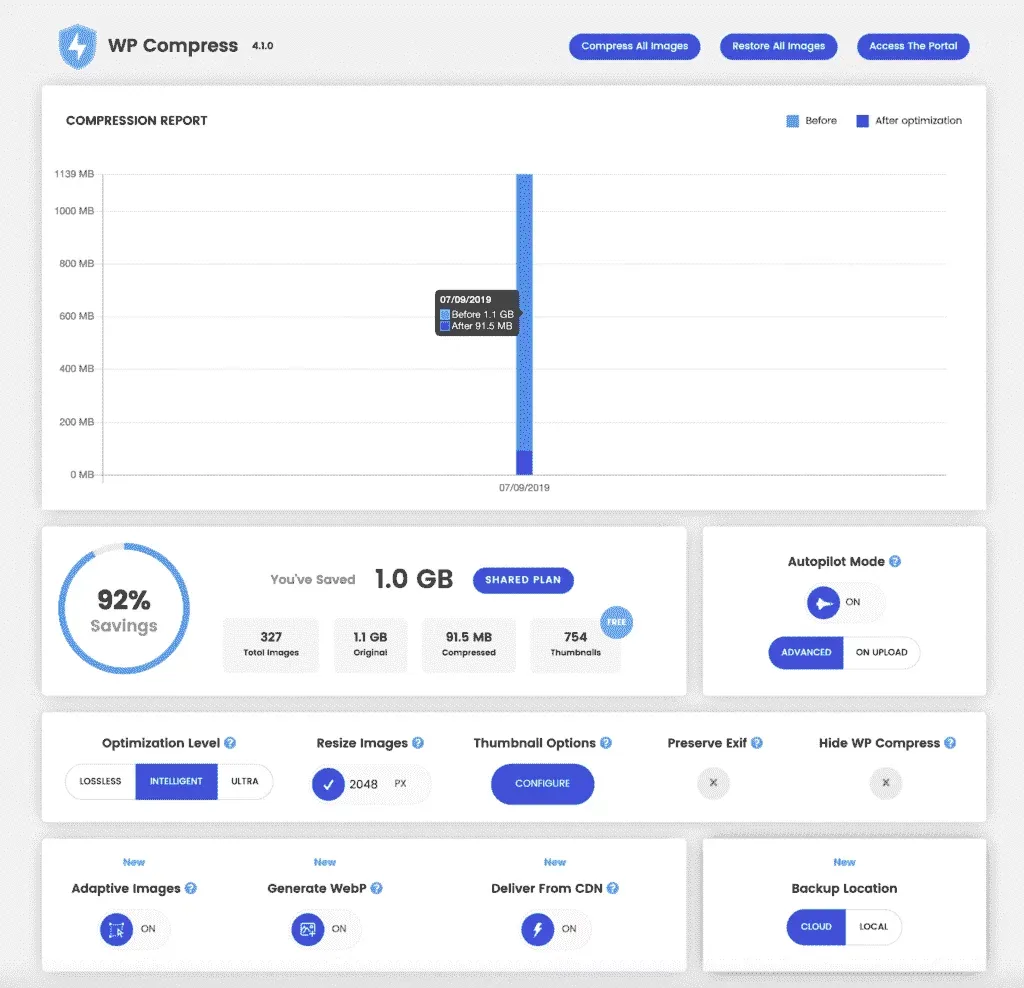Click help icon beside Hide WP Compress

950,743
